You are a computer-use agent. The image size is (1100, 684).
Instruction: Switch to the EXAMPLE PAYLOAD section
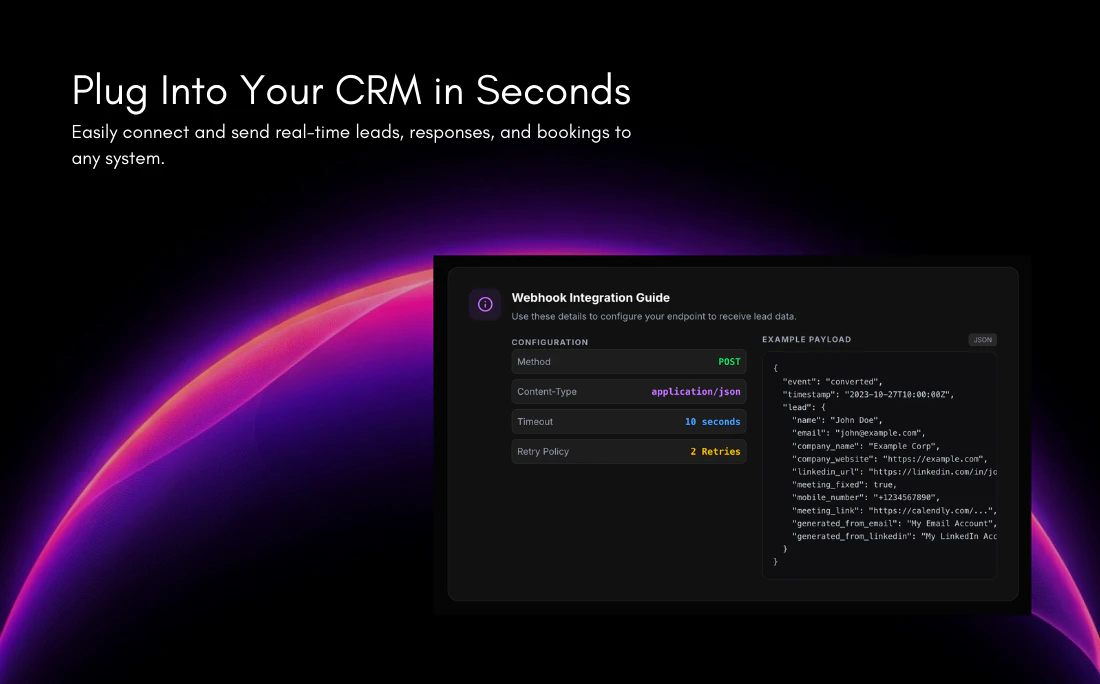click(x=806, y=339)
